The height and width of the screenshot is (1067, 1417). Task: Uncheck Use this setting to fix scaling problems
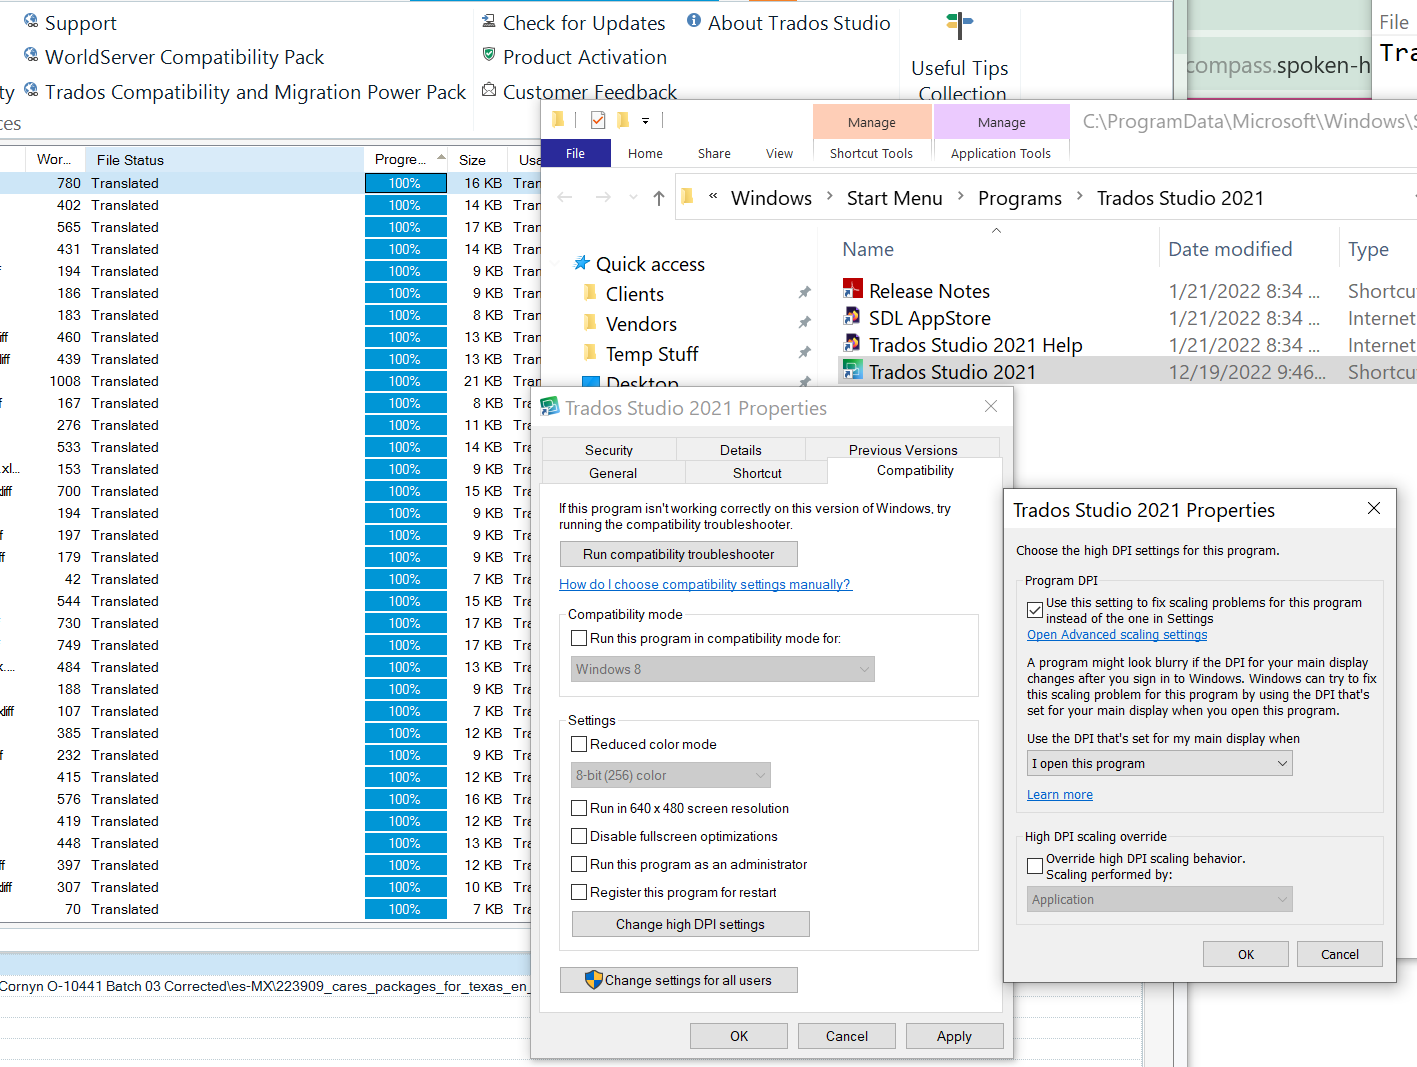(1036, 610)
